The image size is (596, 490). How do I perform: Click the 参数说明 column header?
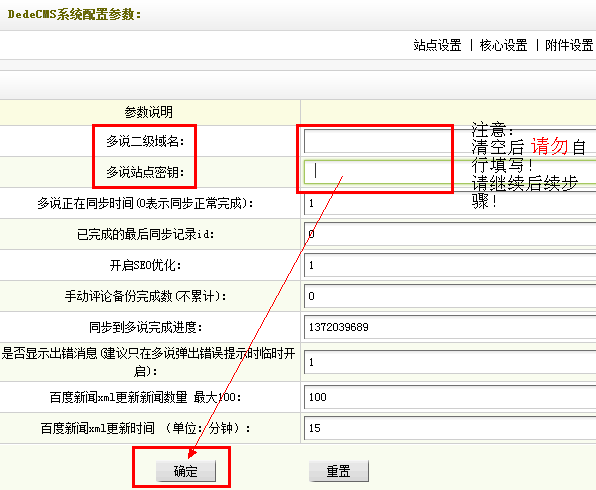[148, 112]
